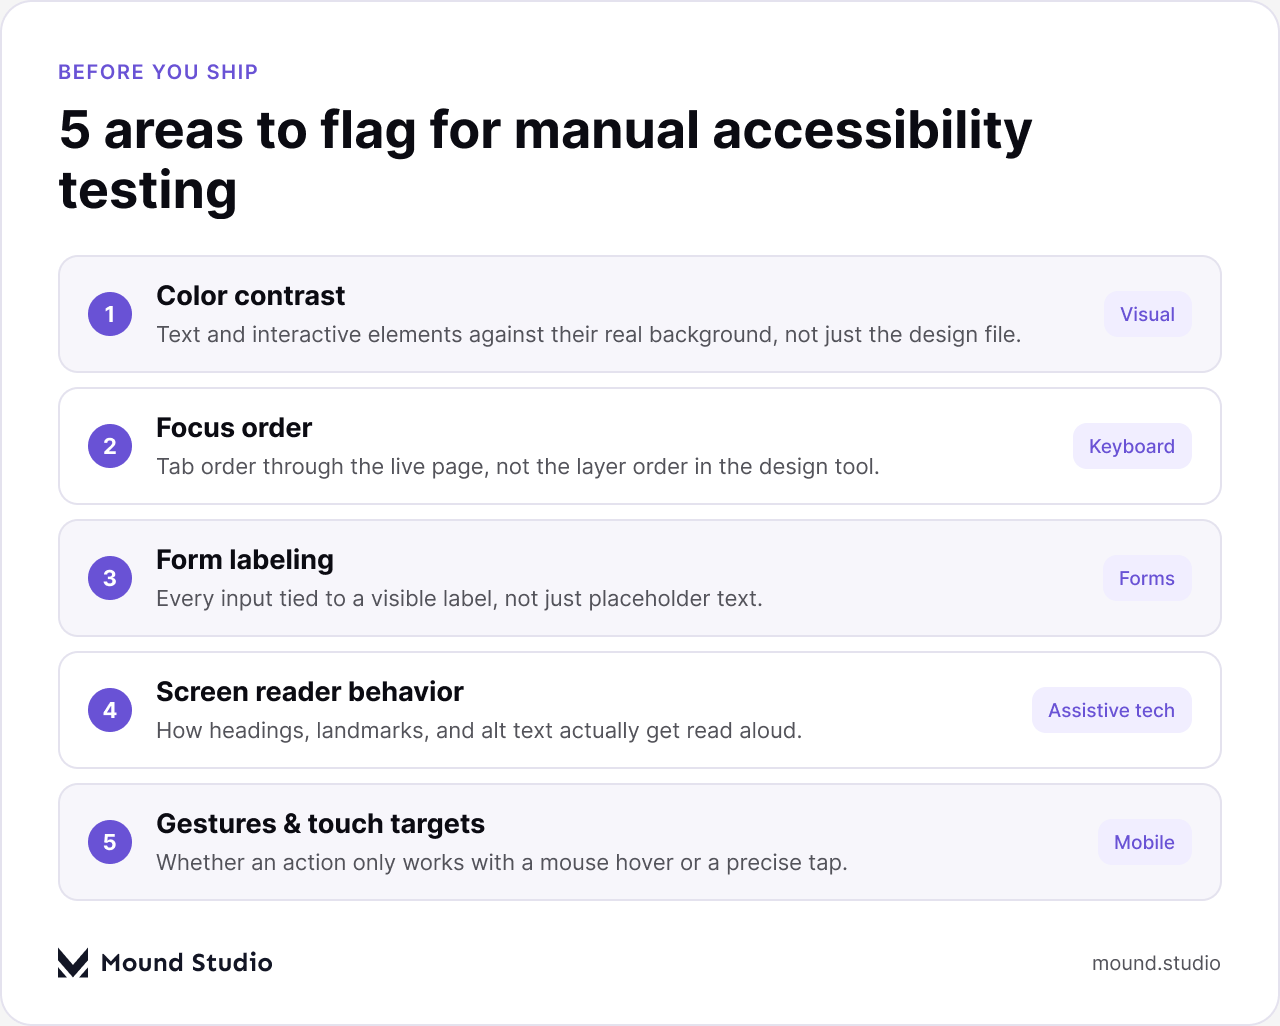Click the 'How headings, landmarks, and alt text' text
Screen dimensions: 1280x1026
479,730
